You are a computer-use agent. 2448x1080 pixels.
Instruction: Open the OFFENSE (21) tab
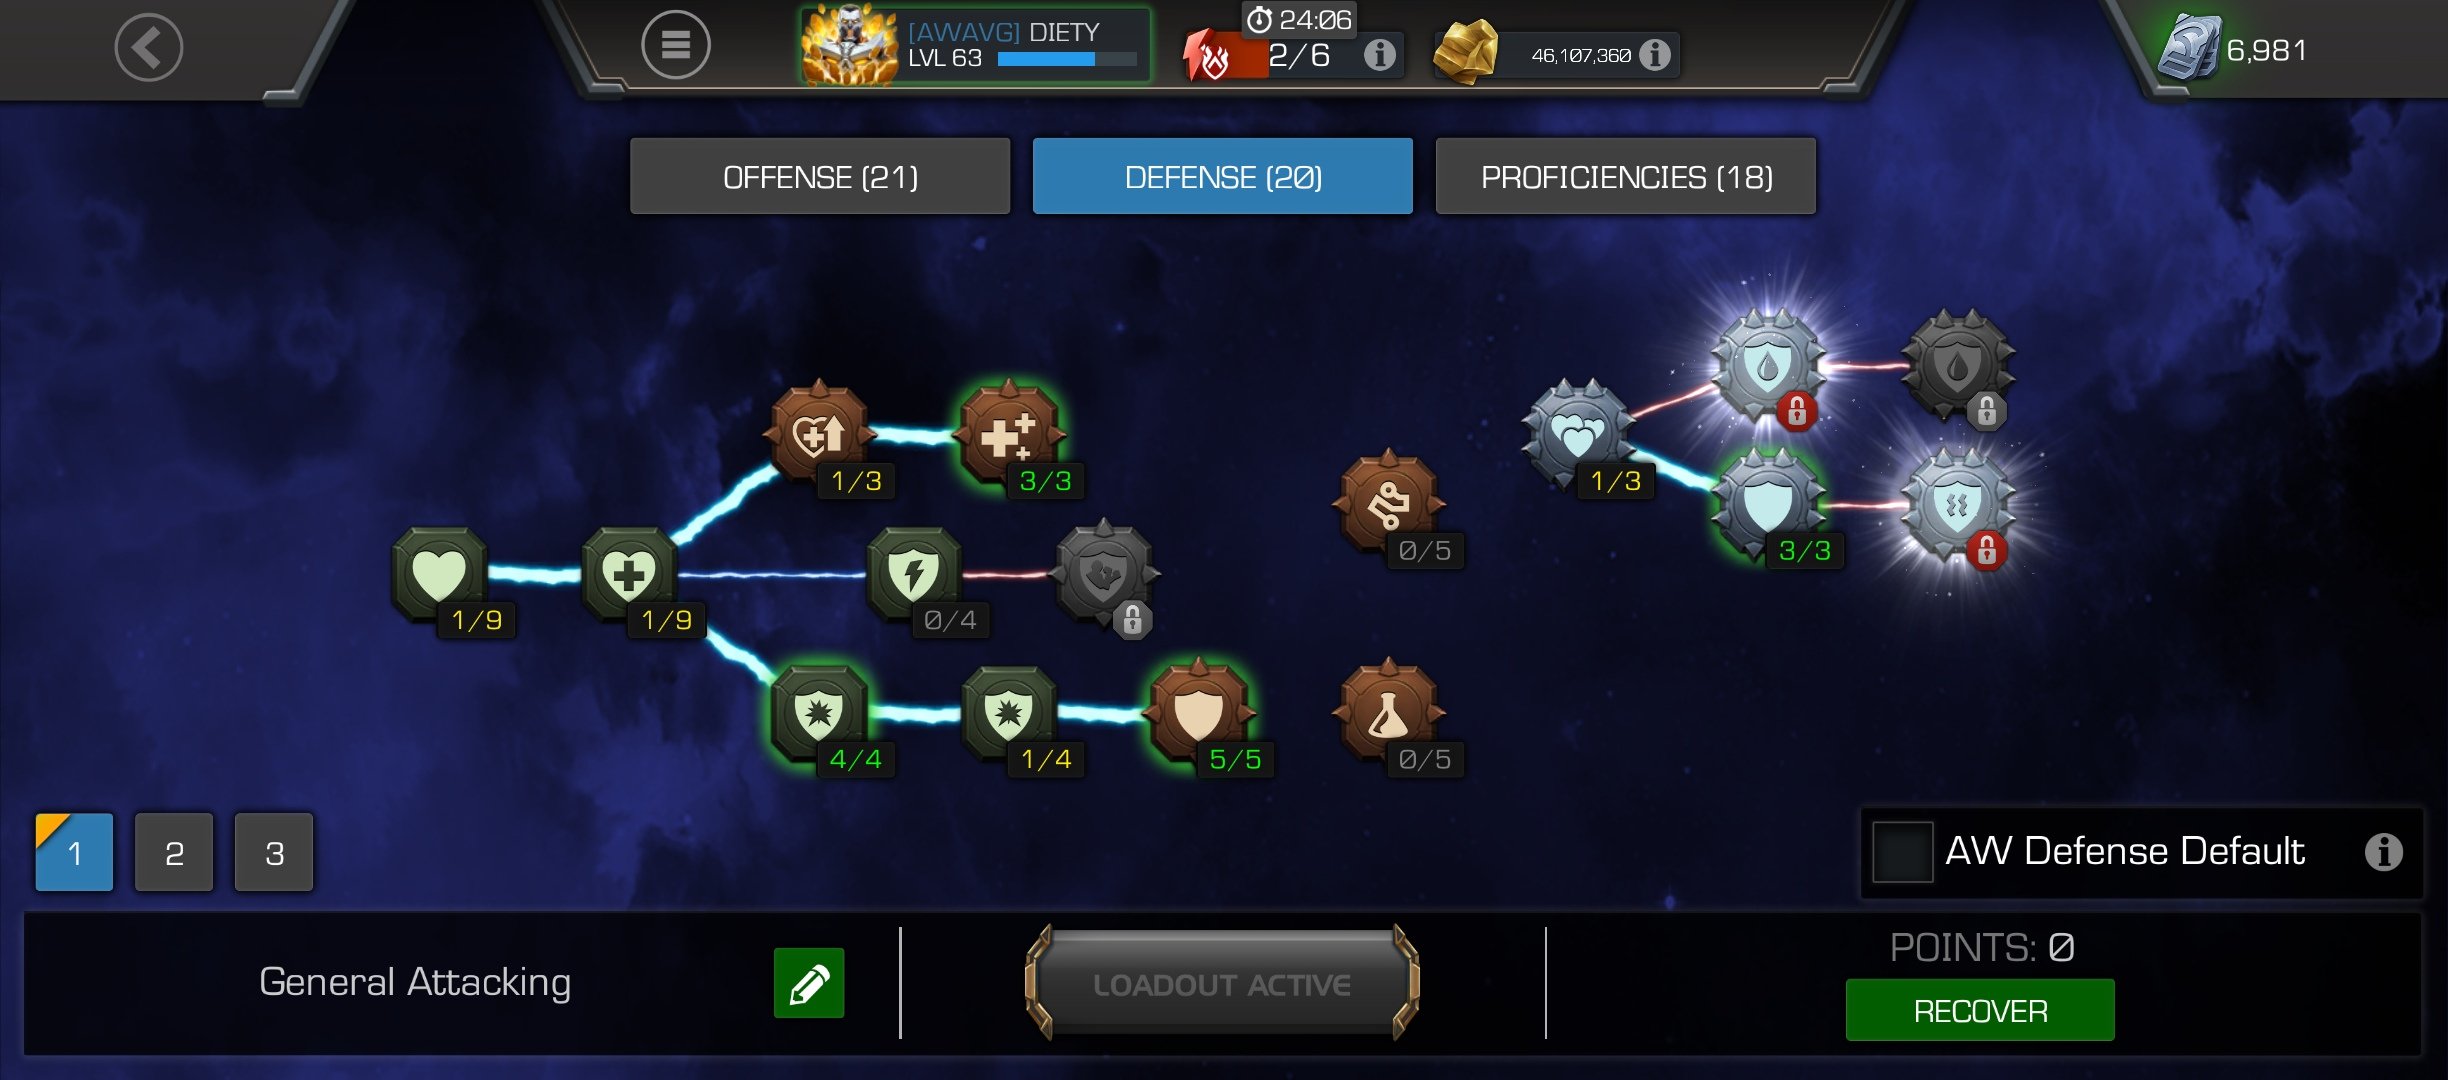tap(820, 177)
